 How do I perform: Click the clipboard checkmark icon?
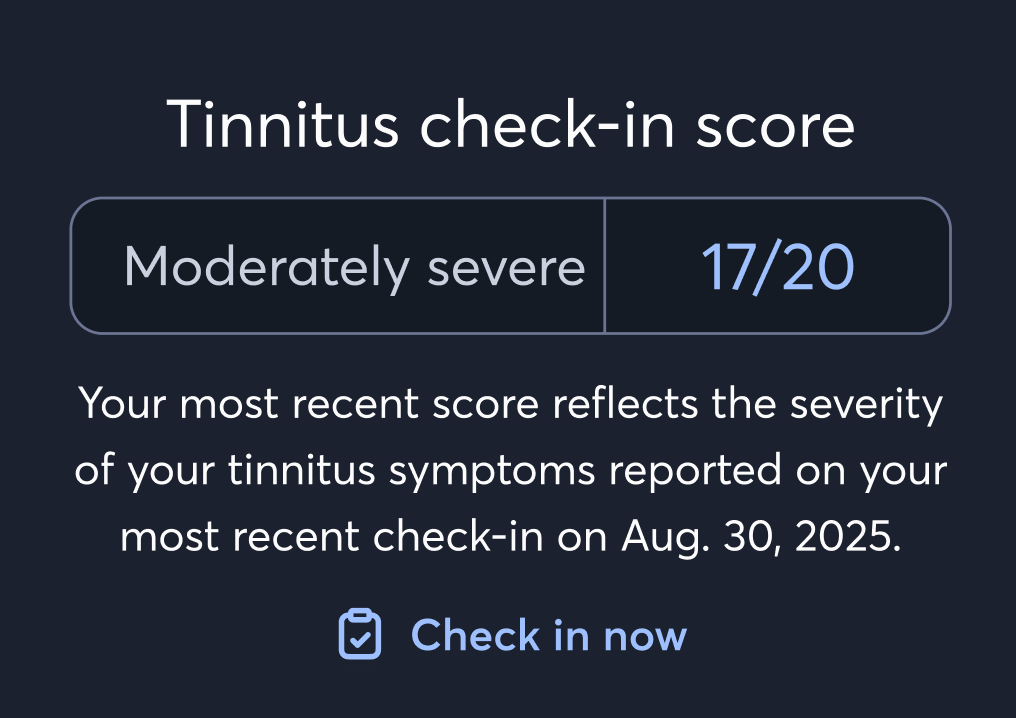click(x=360, y=635)
